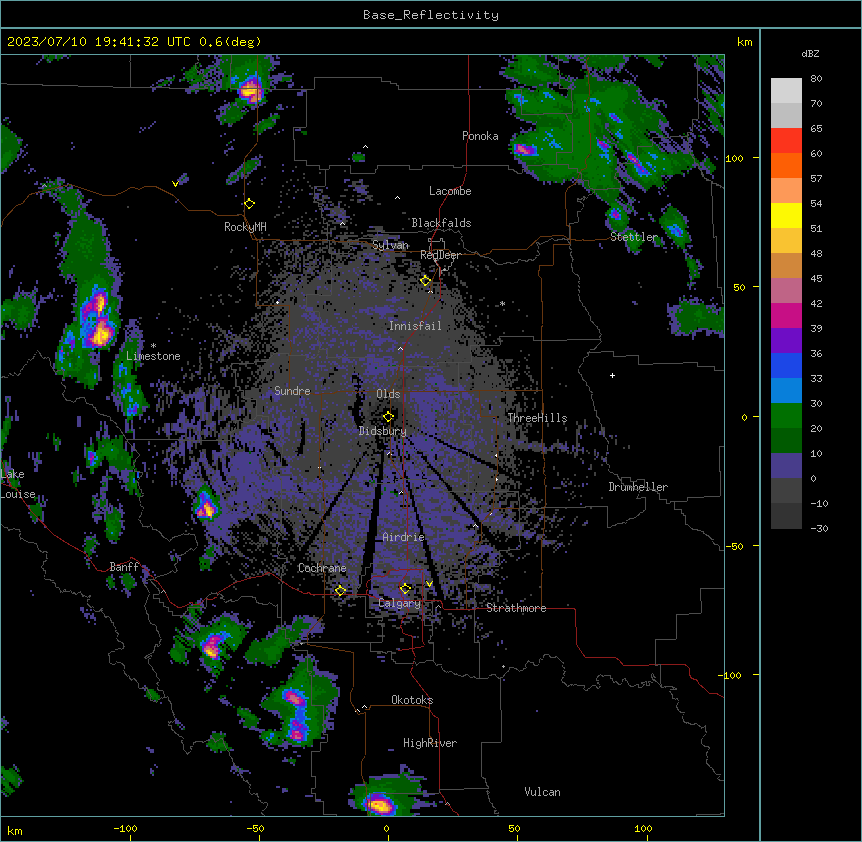862x842 pixels.
Task: Select the Ponoka city label
Action: 480,136
